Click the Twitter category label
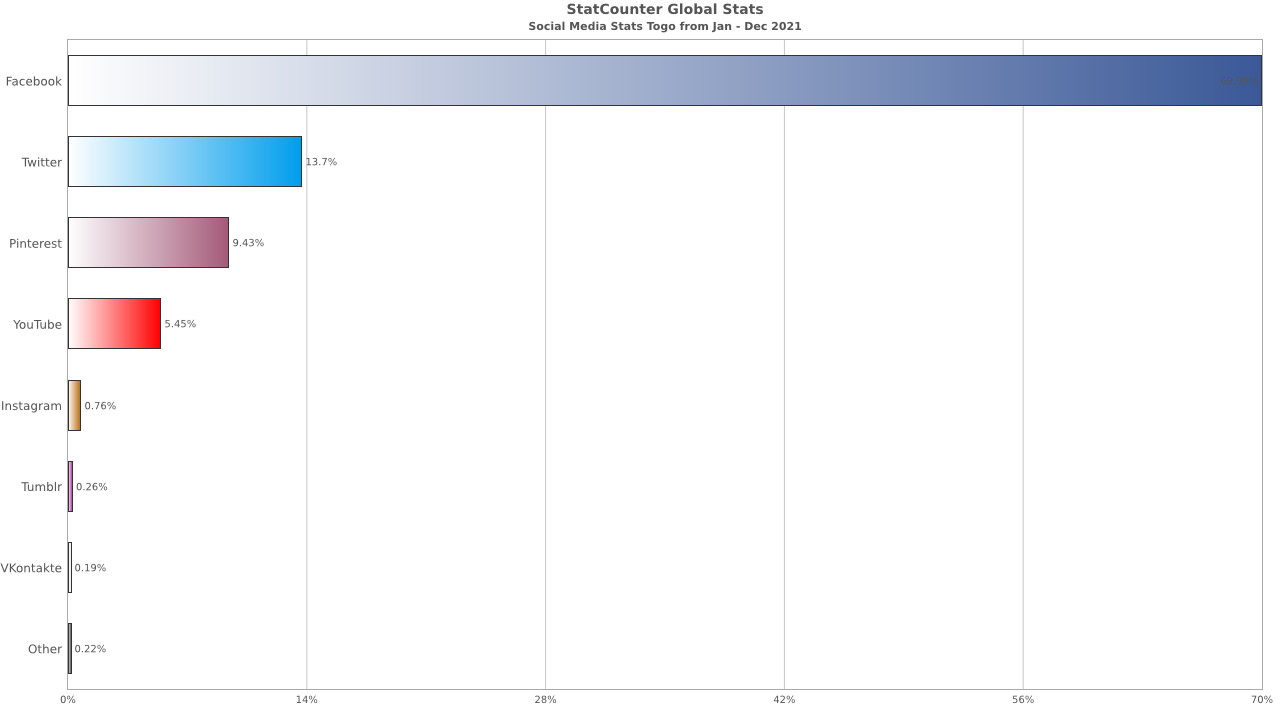This screenshot has height=720, width=1280. pyautogui.click(x=42, y=162)
